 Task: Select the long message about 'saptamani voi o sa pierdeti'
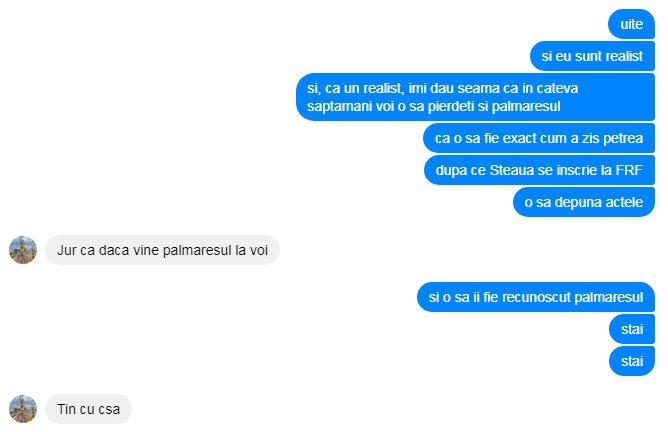click(x=475, y=97)
